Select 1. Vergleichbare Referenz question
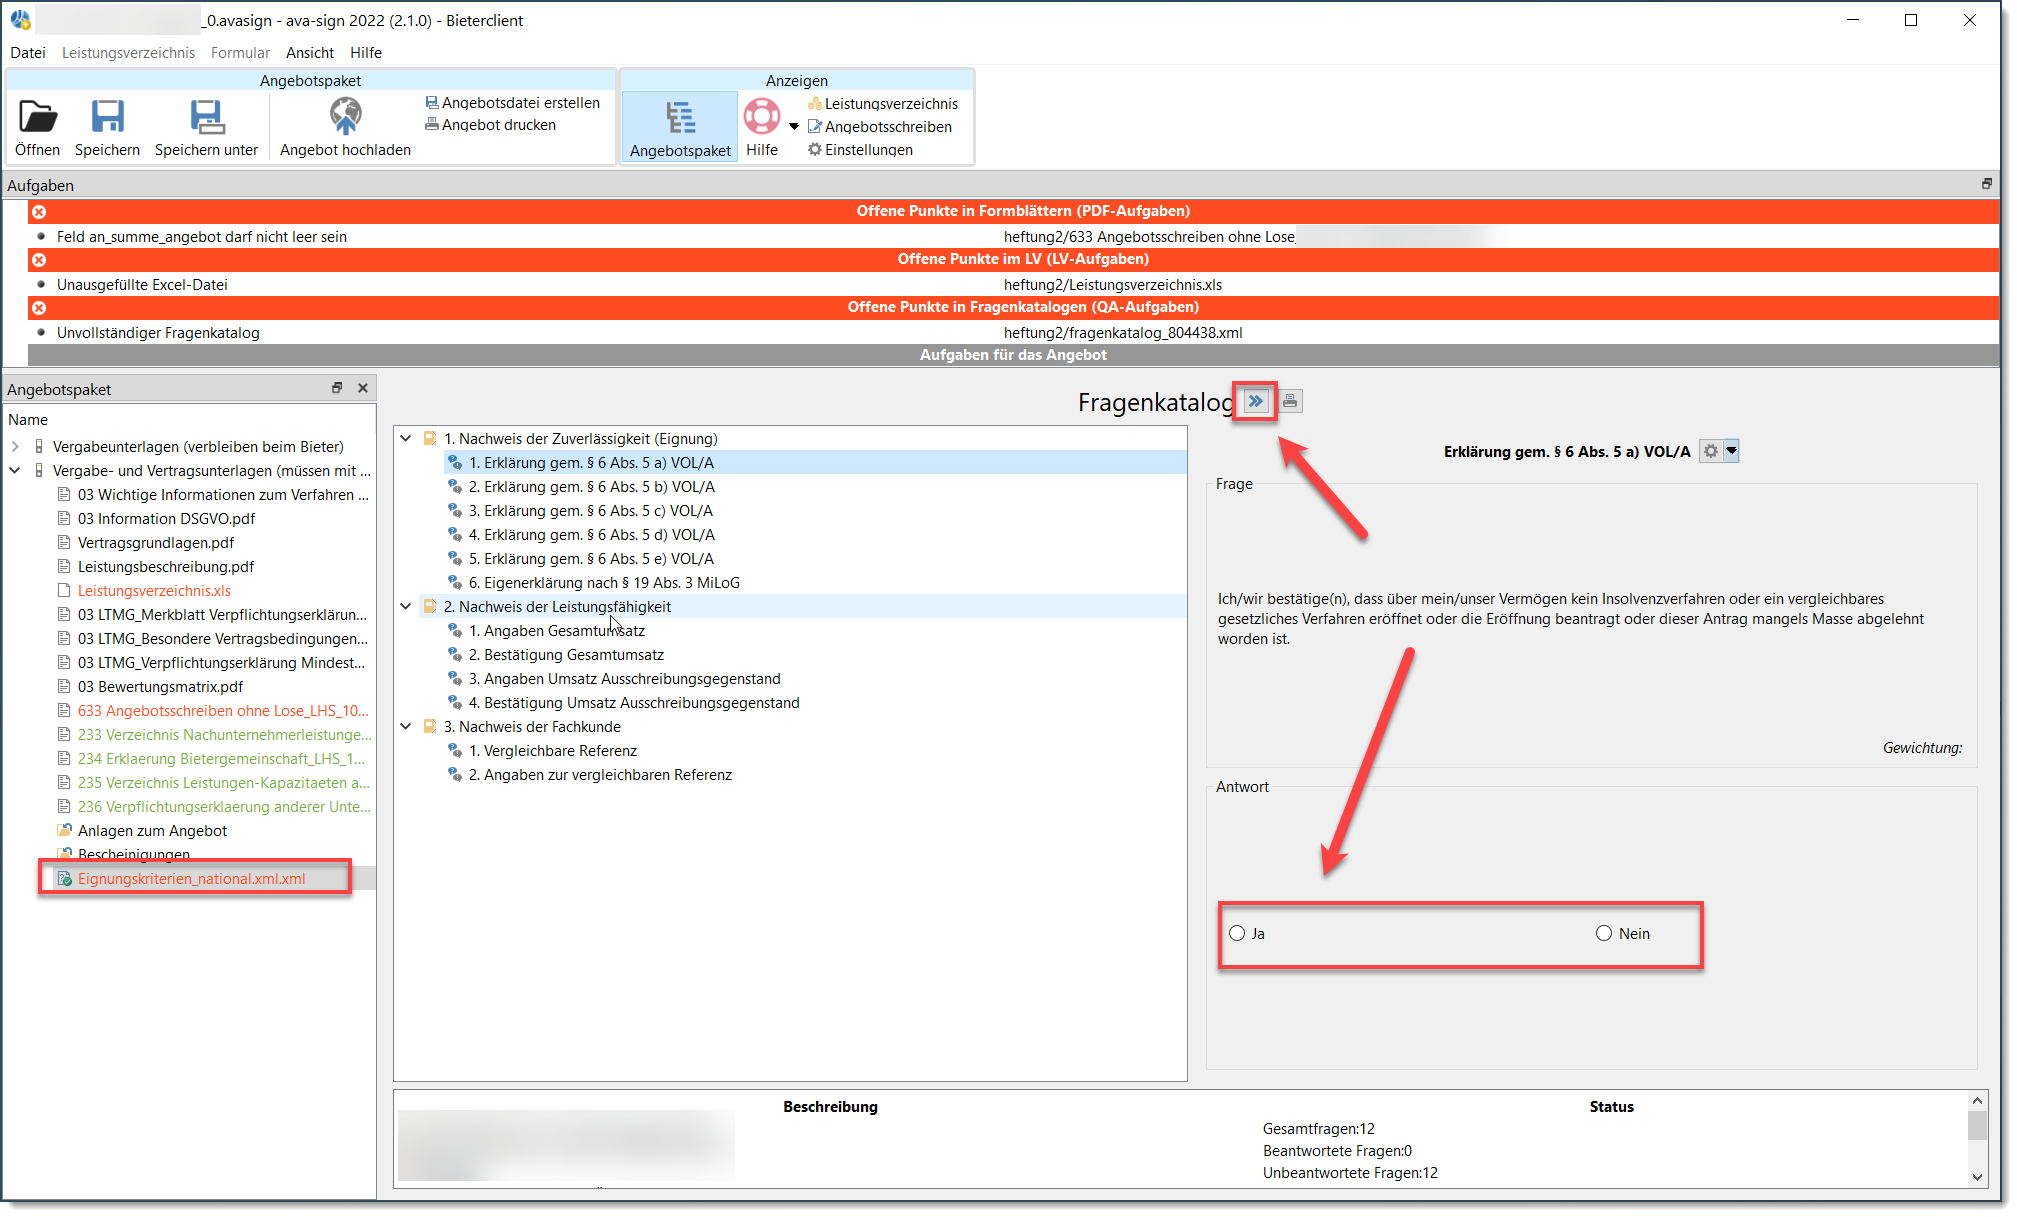This screenshot has width=2017, height=1217. point(553,751)
